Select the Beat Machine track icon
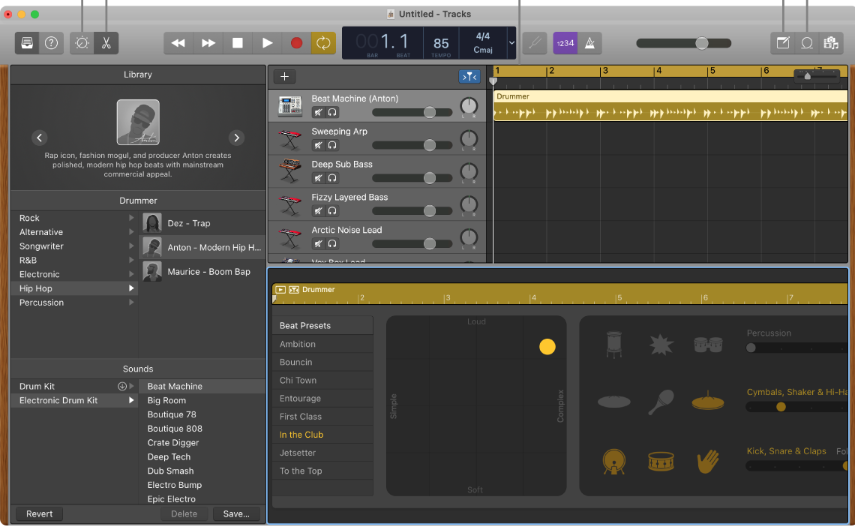855x526 pixels. [290, 106]
